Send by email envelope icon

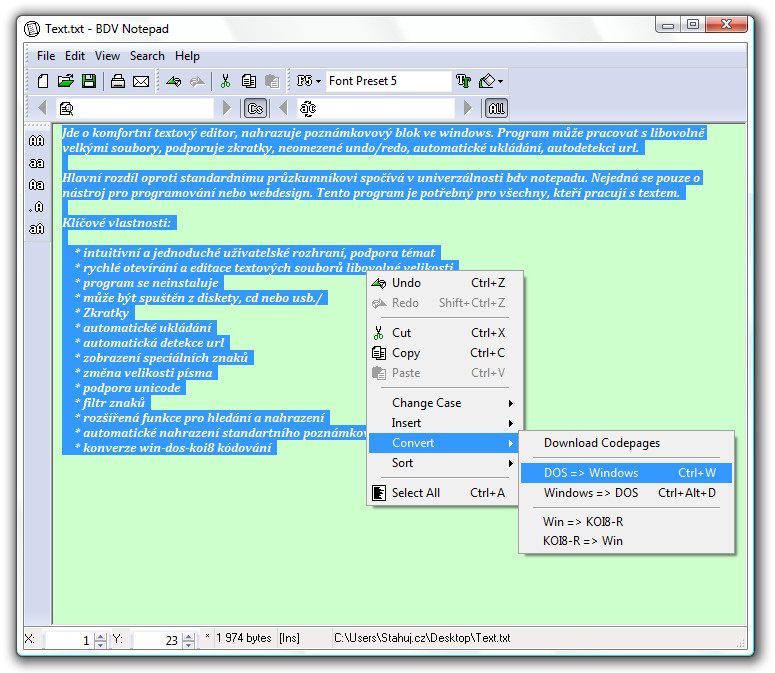pyautogui.click(x=141, y=81)
